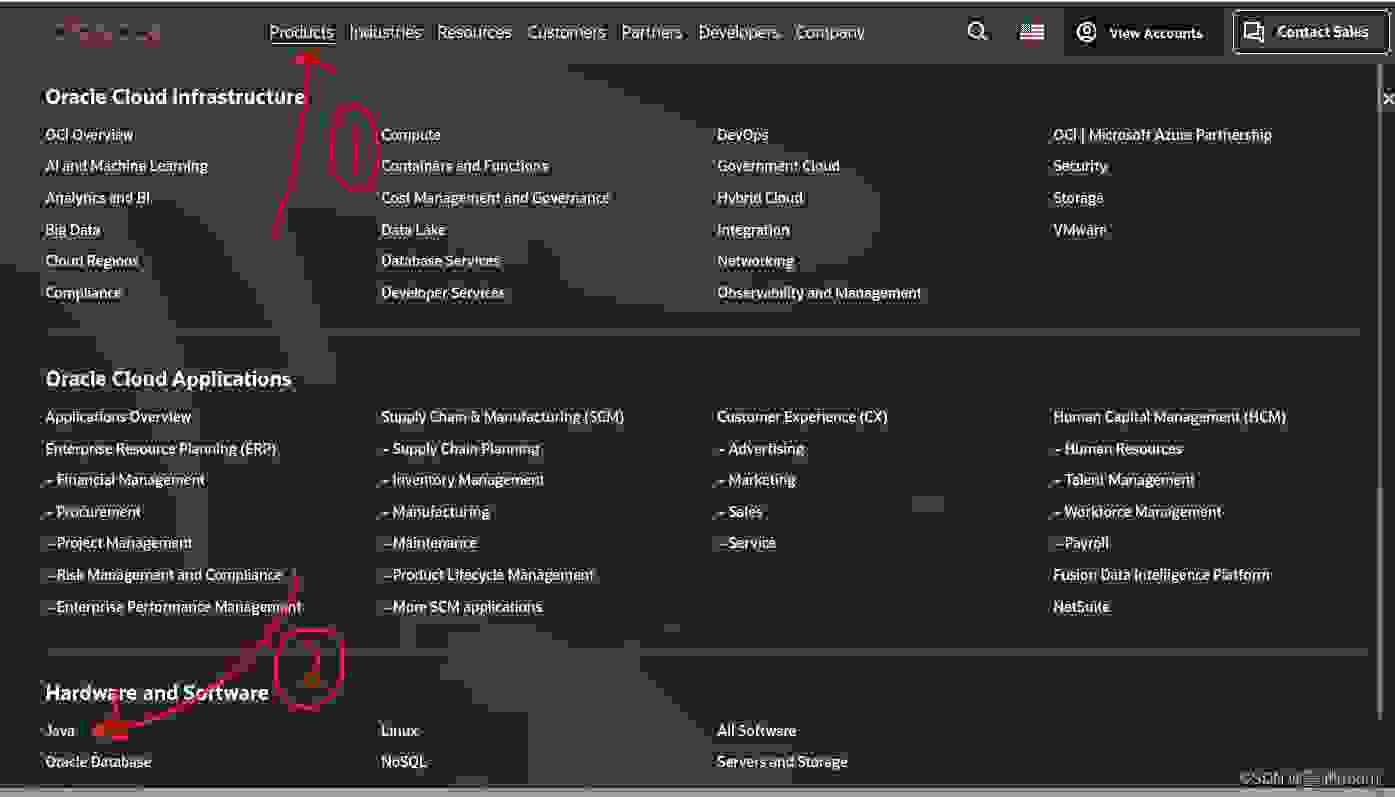
Task: Click the search magnifier icon
Action: click(977, 32)
